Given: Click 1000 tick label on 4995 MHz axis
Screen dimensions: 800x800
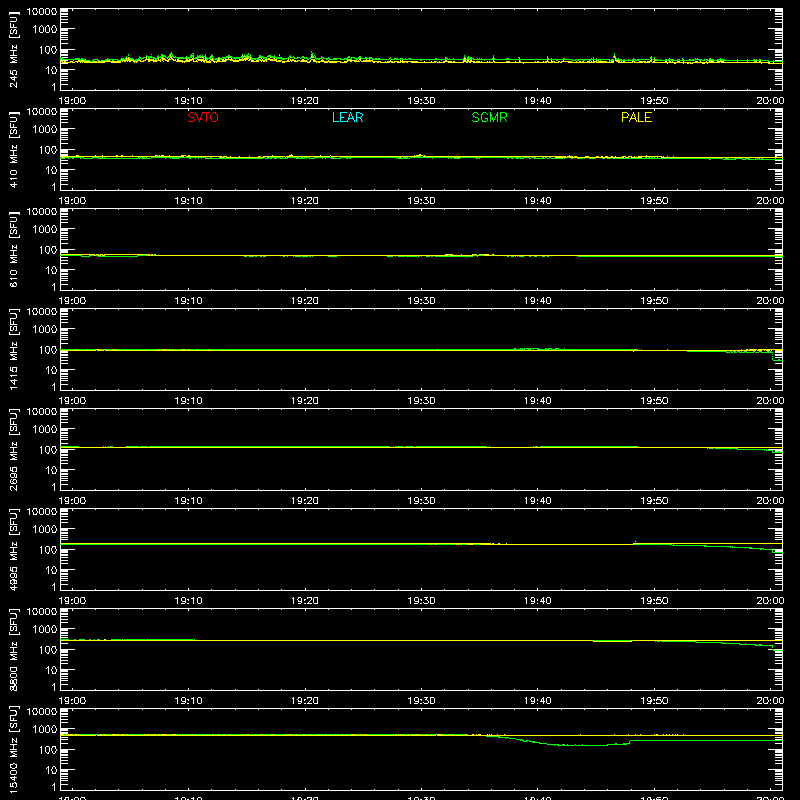Looking at the screenshot, I should coord(45,529).
